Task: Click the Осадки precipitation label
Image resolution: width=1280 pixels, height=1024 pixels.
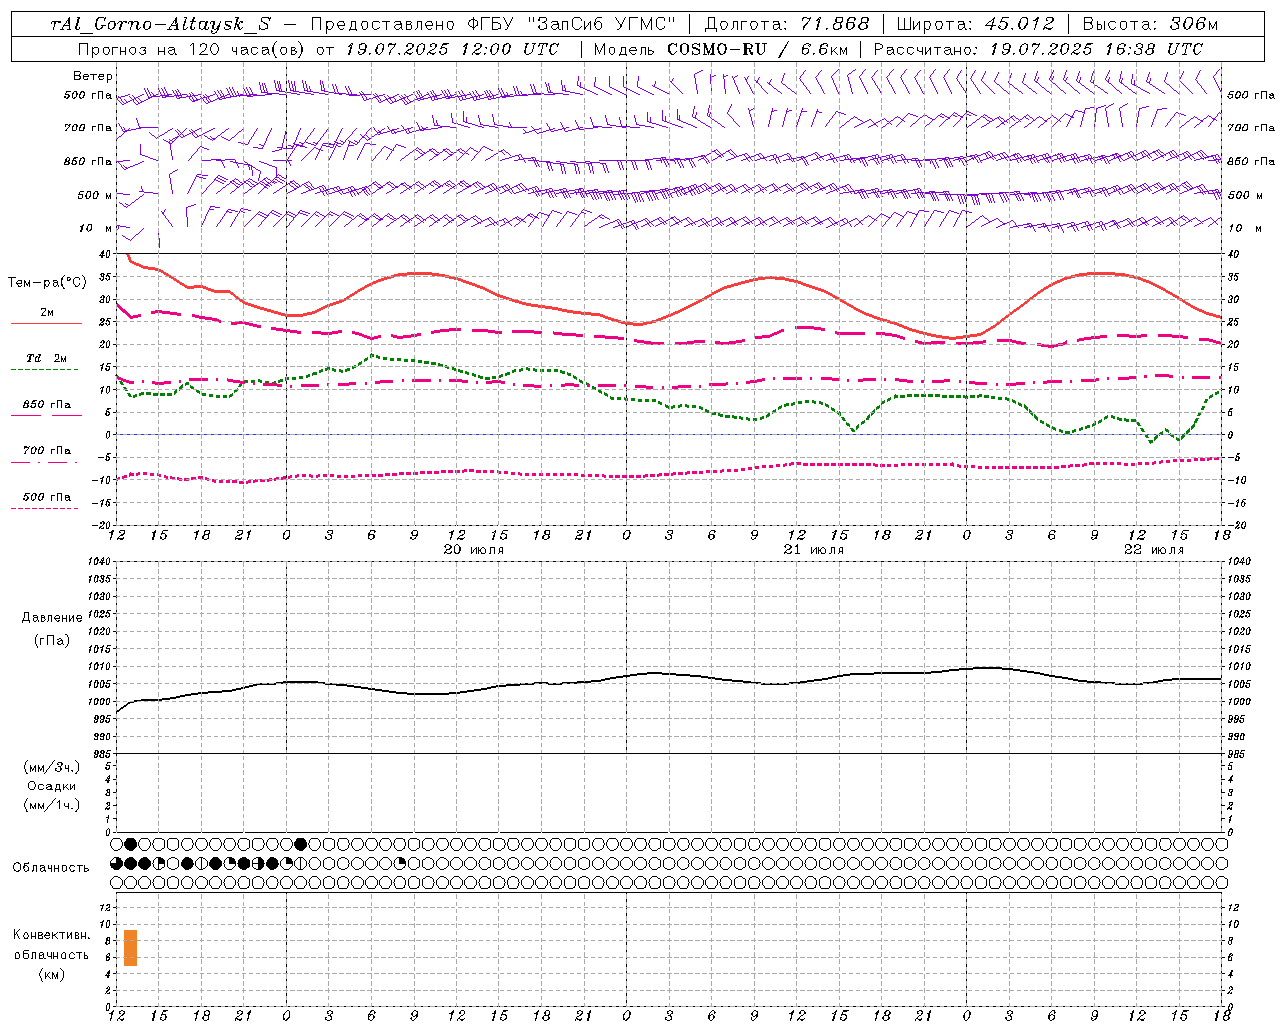Action: pos(52,786)
